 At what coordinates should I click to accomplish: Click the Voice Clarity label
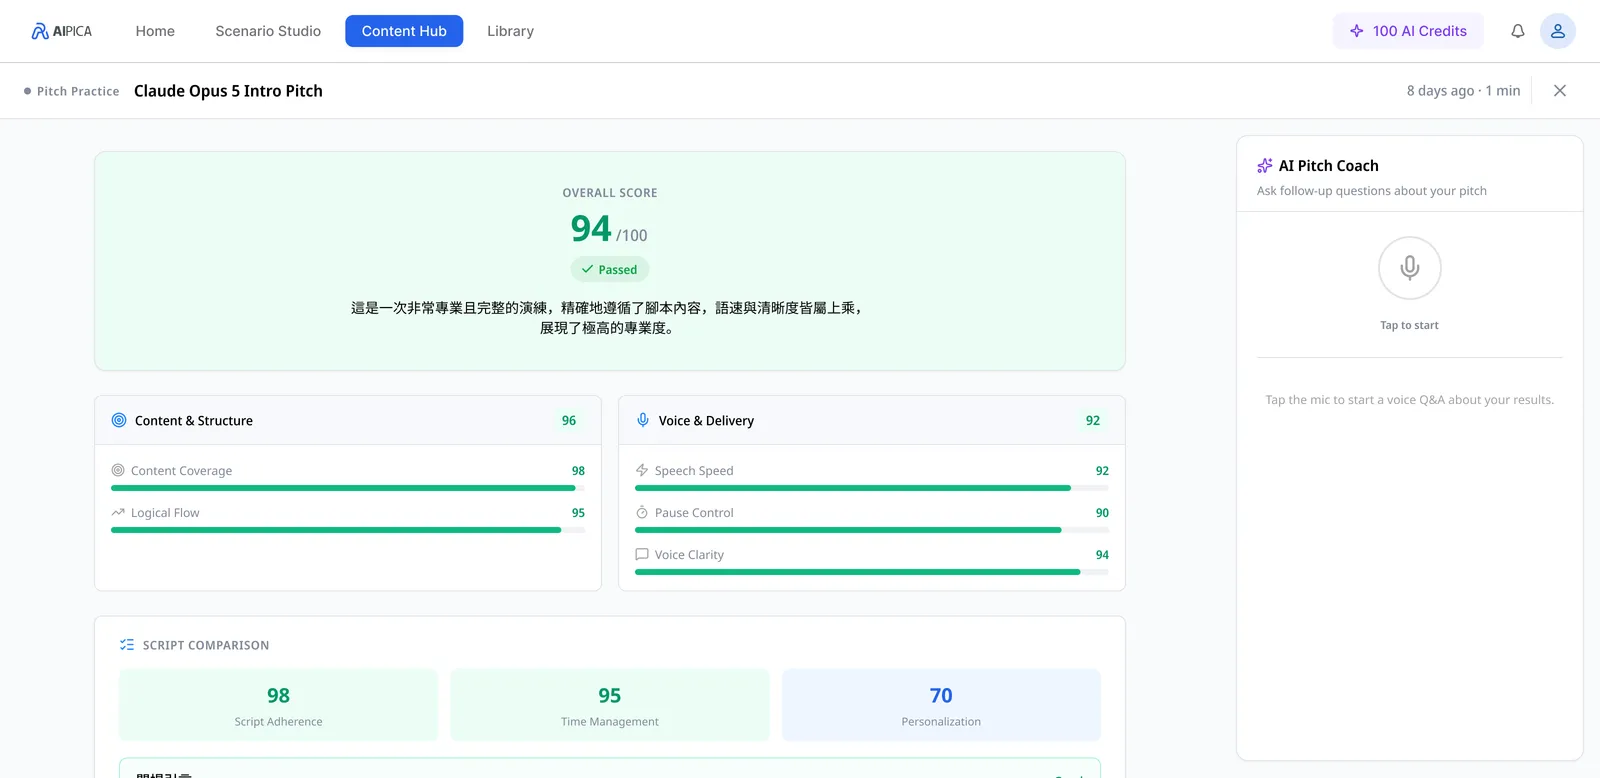pyautogui.click(x=689, y=555)
